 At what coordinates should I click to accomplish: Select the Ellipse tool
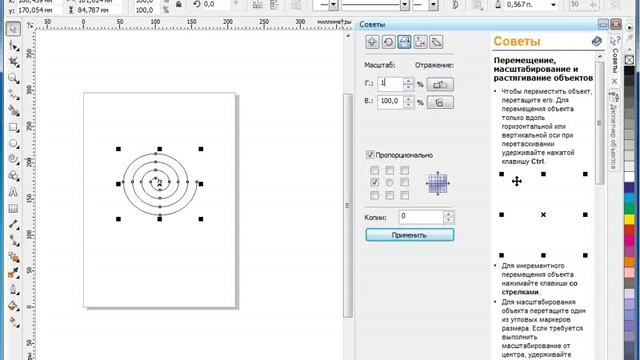(13, 143)
